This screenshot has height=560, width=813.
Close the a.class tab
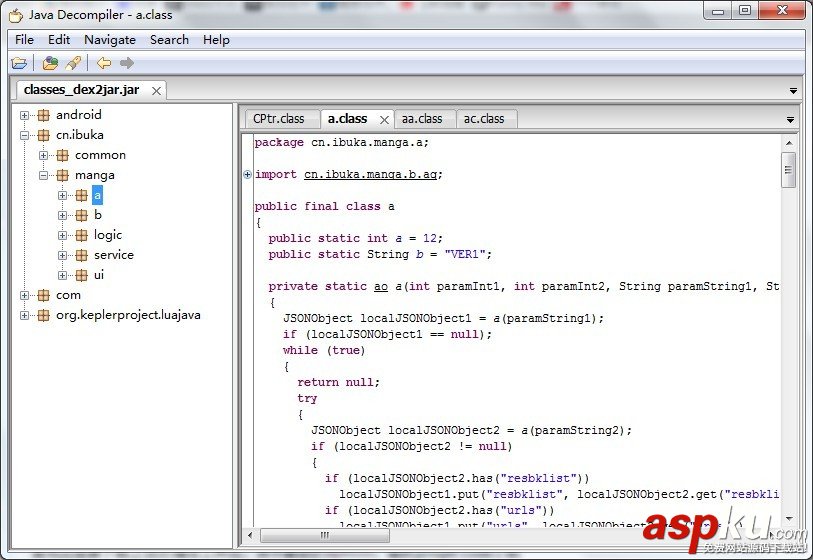coord(384,120)
